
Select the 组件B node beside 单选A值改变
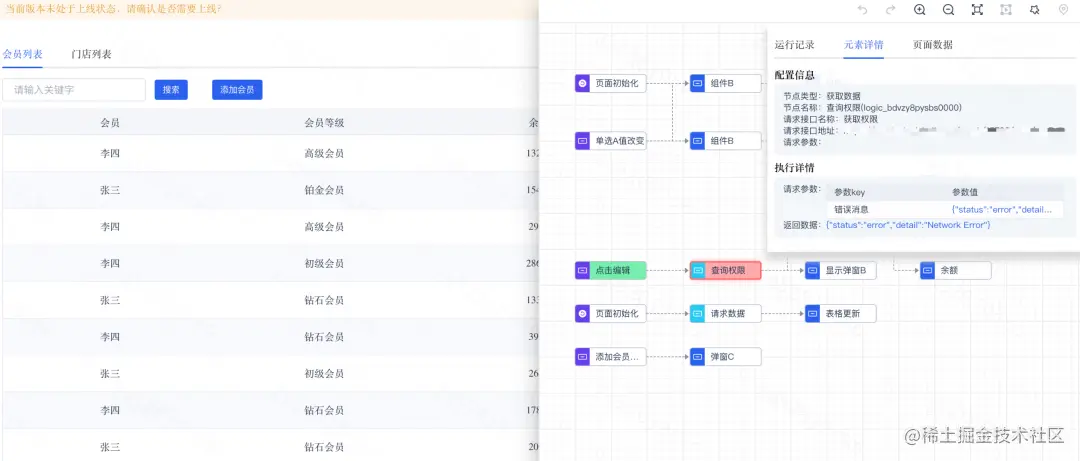click(x=726, y=141)
